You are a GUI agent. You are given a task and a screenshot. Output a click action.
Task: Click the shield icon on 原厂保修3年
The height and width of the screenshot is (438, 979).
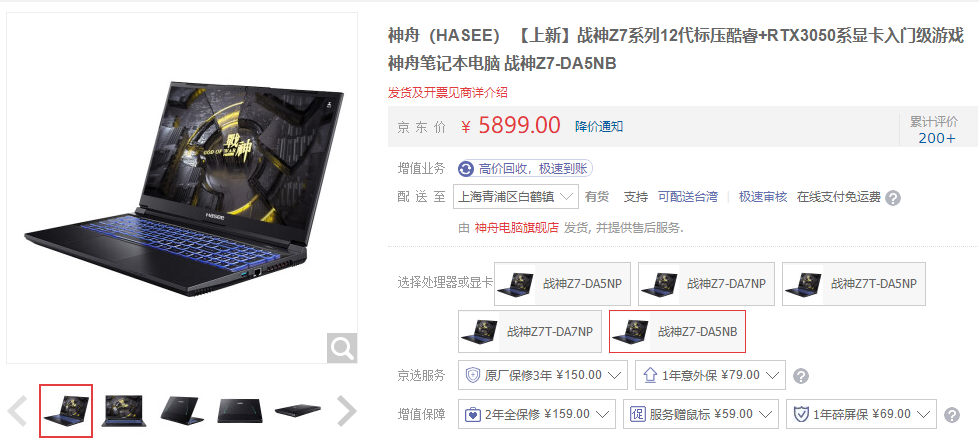point(473,376)
